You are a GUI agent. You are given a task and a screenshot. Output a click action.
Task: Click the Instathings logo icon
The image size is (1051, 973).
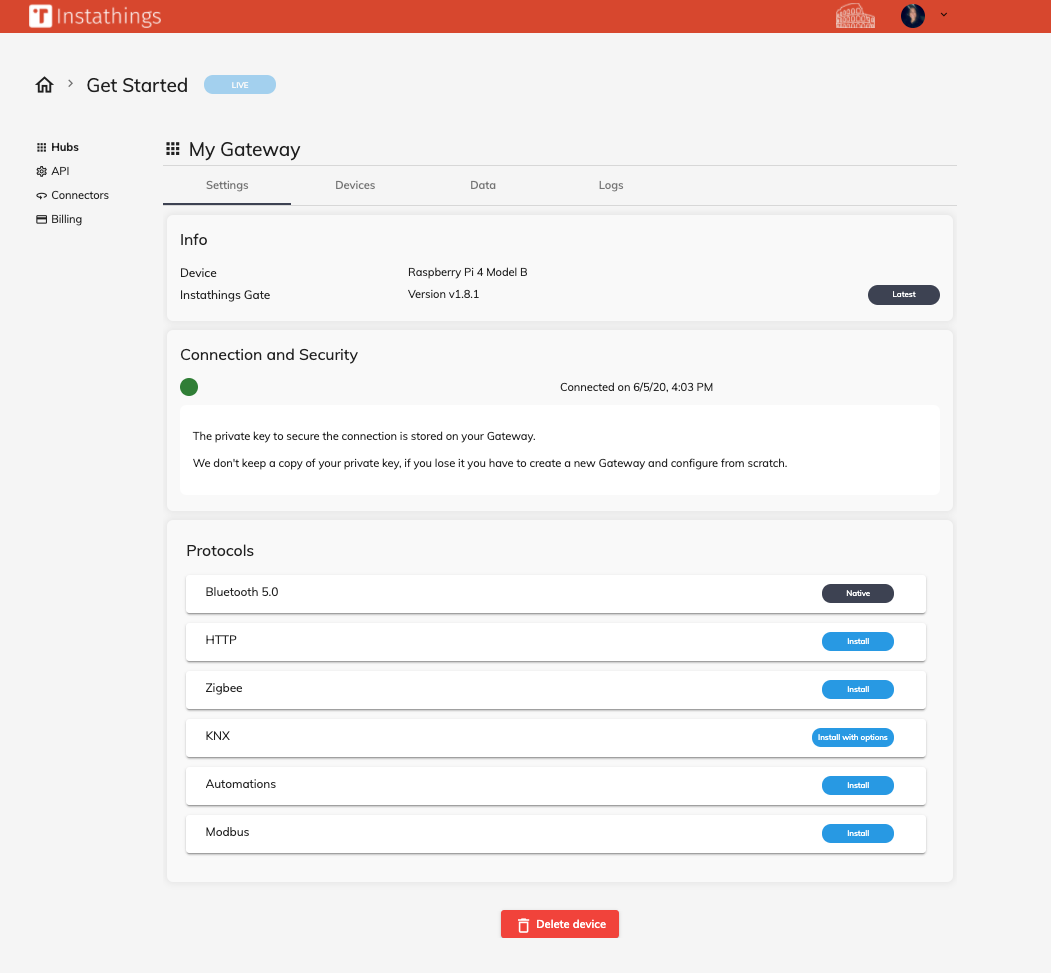tap(40, 15)
